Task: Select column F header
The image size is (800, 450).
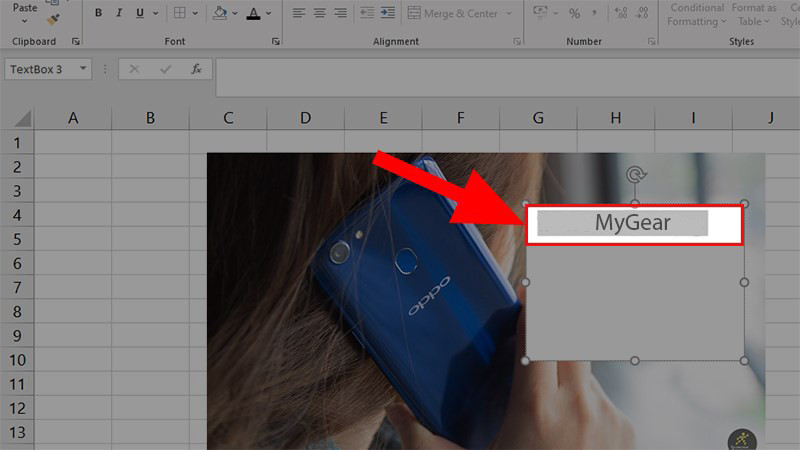Action: pyautogui.click(x=461, y=118)
